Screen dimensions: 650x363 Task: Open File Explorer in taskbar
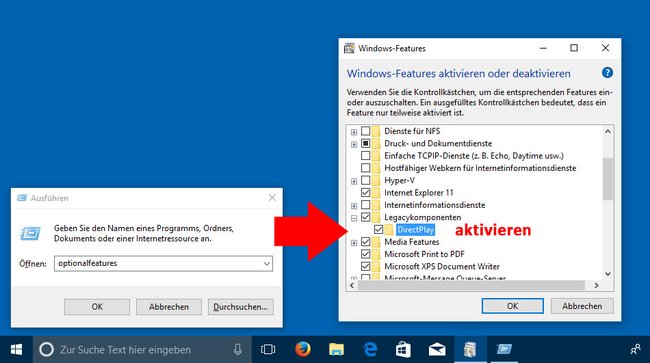[x=336, y=349]
